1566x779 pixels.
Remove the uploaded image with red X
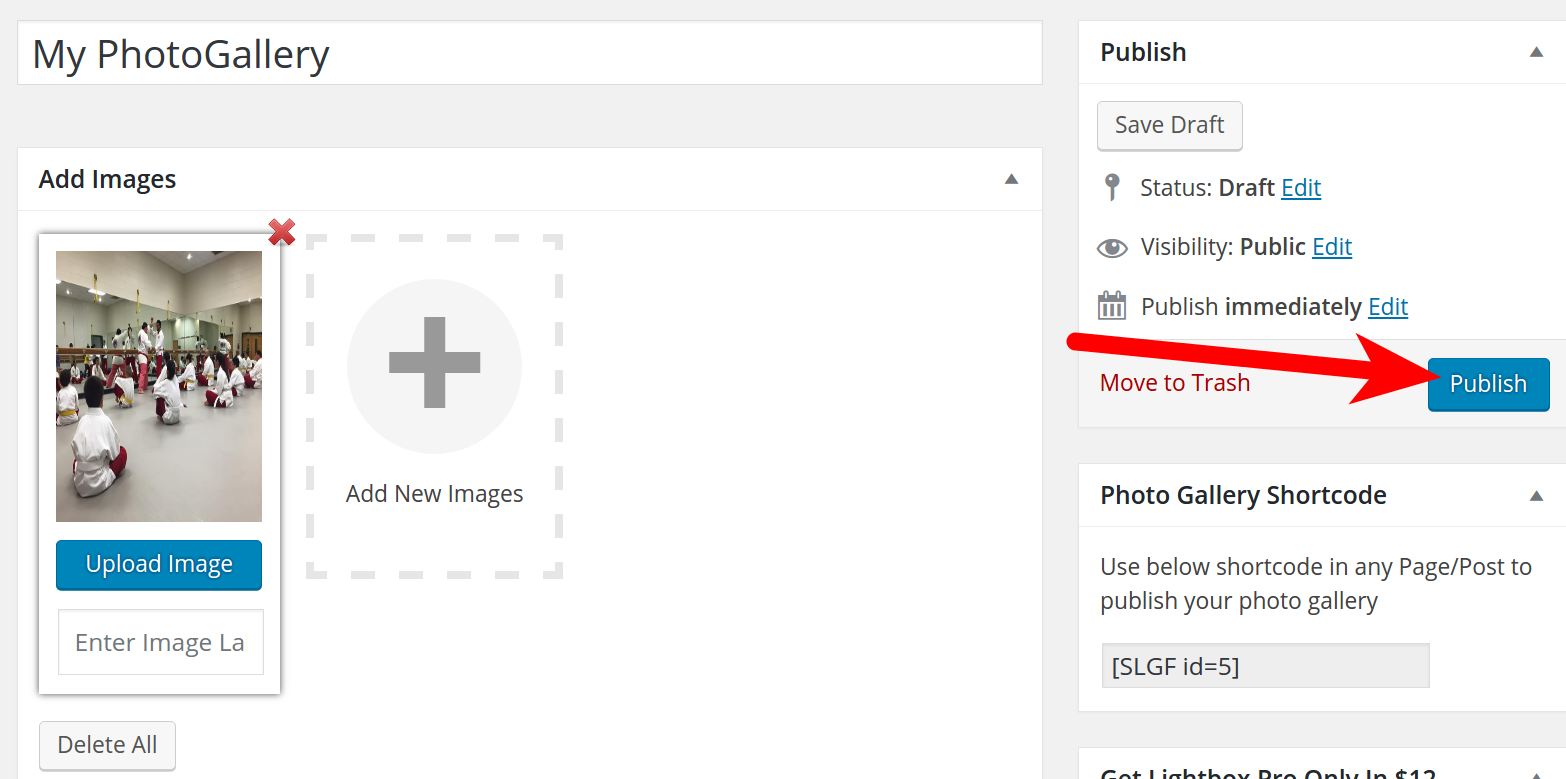pos(282,232)
